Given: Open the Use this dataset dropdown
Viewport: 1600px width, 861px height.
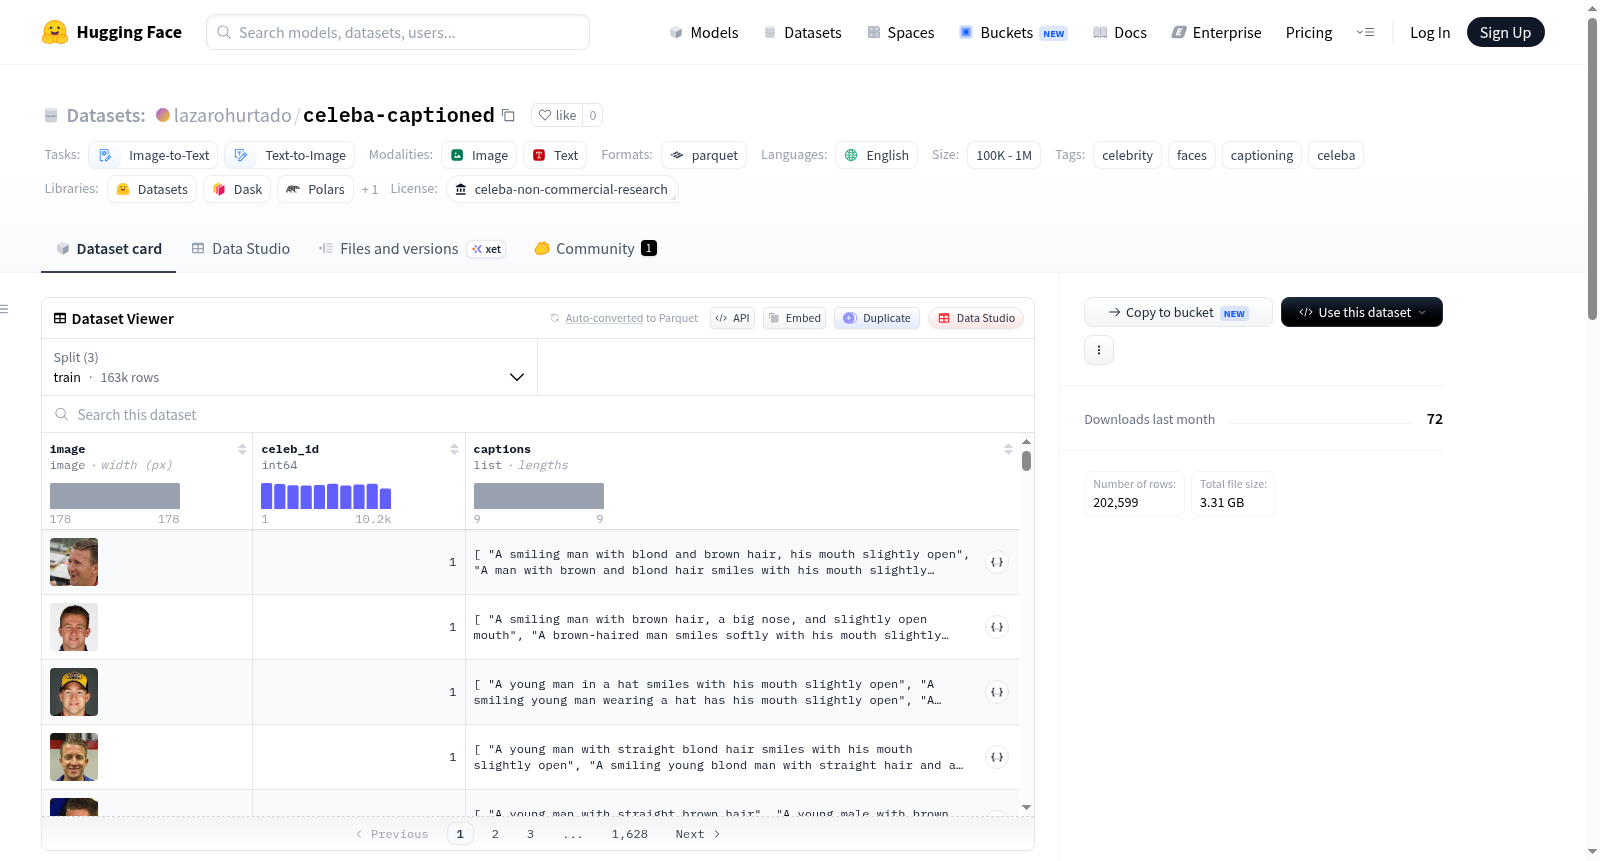Looking at the screenshot, I should [x=1362, y=312].
